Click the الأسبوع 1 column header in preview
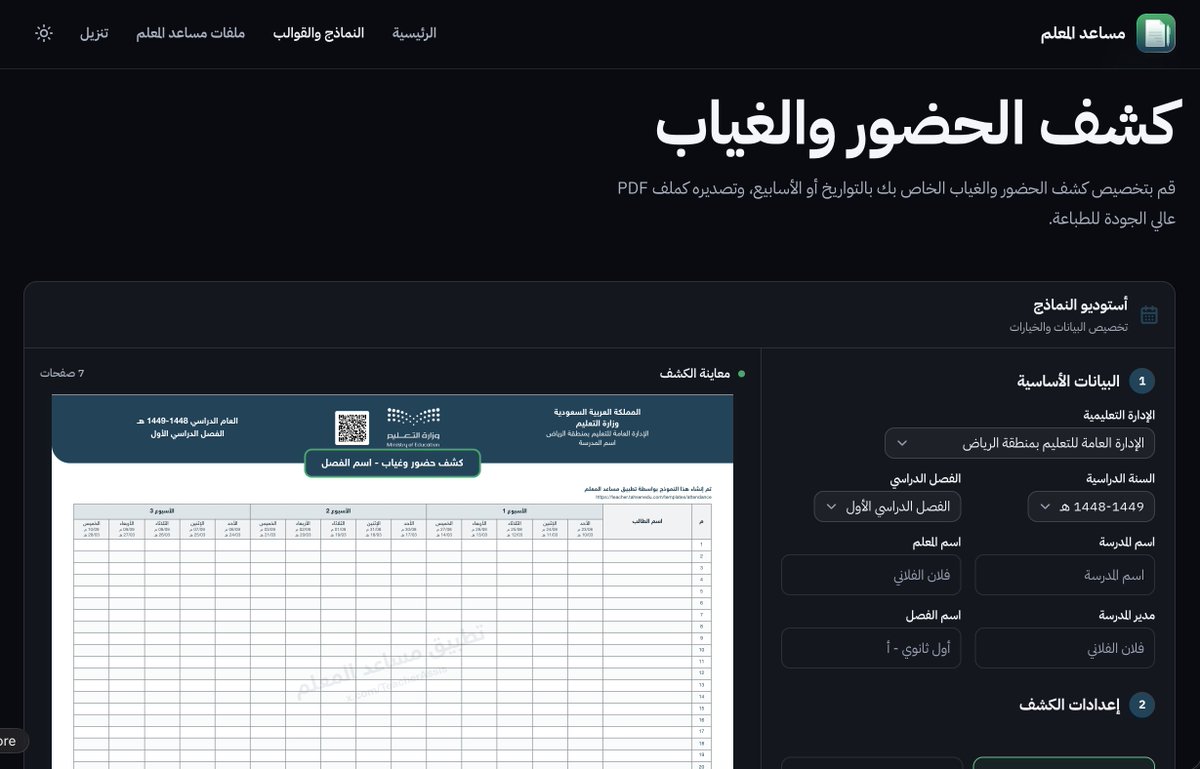Image resolution: width=1200 pixels, height=769 pixels. (514, 509)
